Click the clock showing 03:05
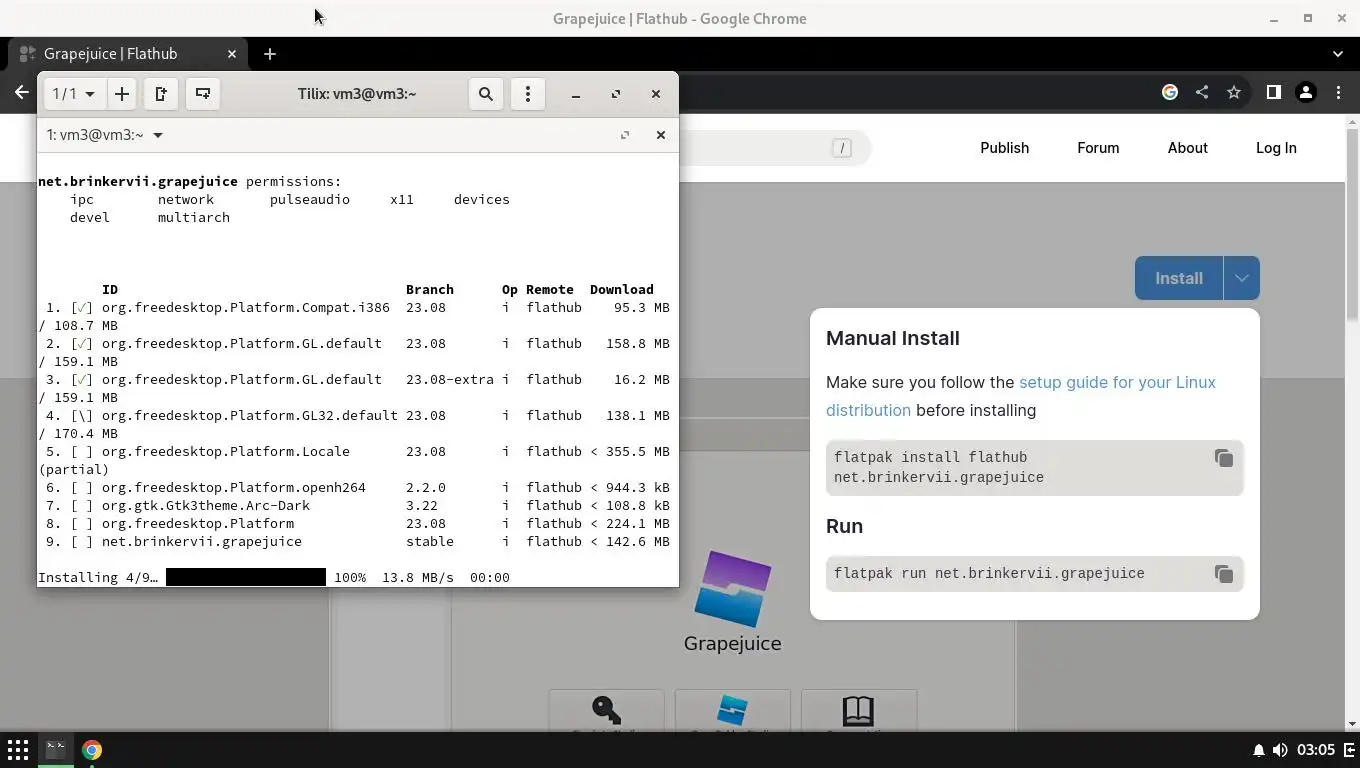The width and height of the screenshot is (1360, 768). pos(1316,750)
